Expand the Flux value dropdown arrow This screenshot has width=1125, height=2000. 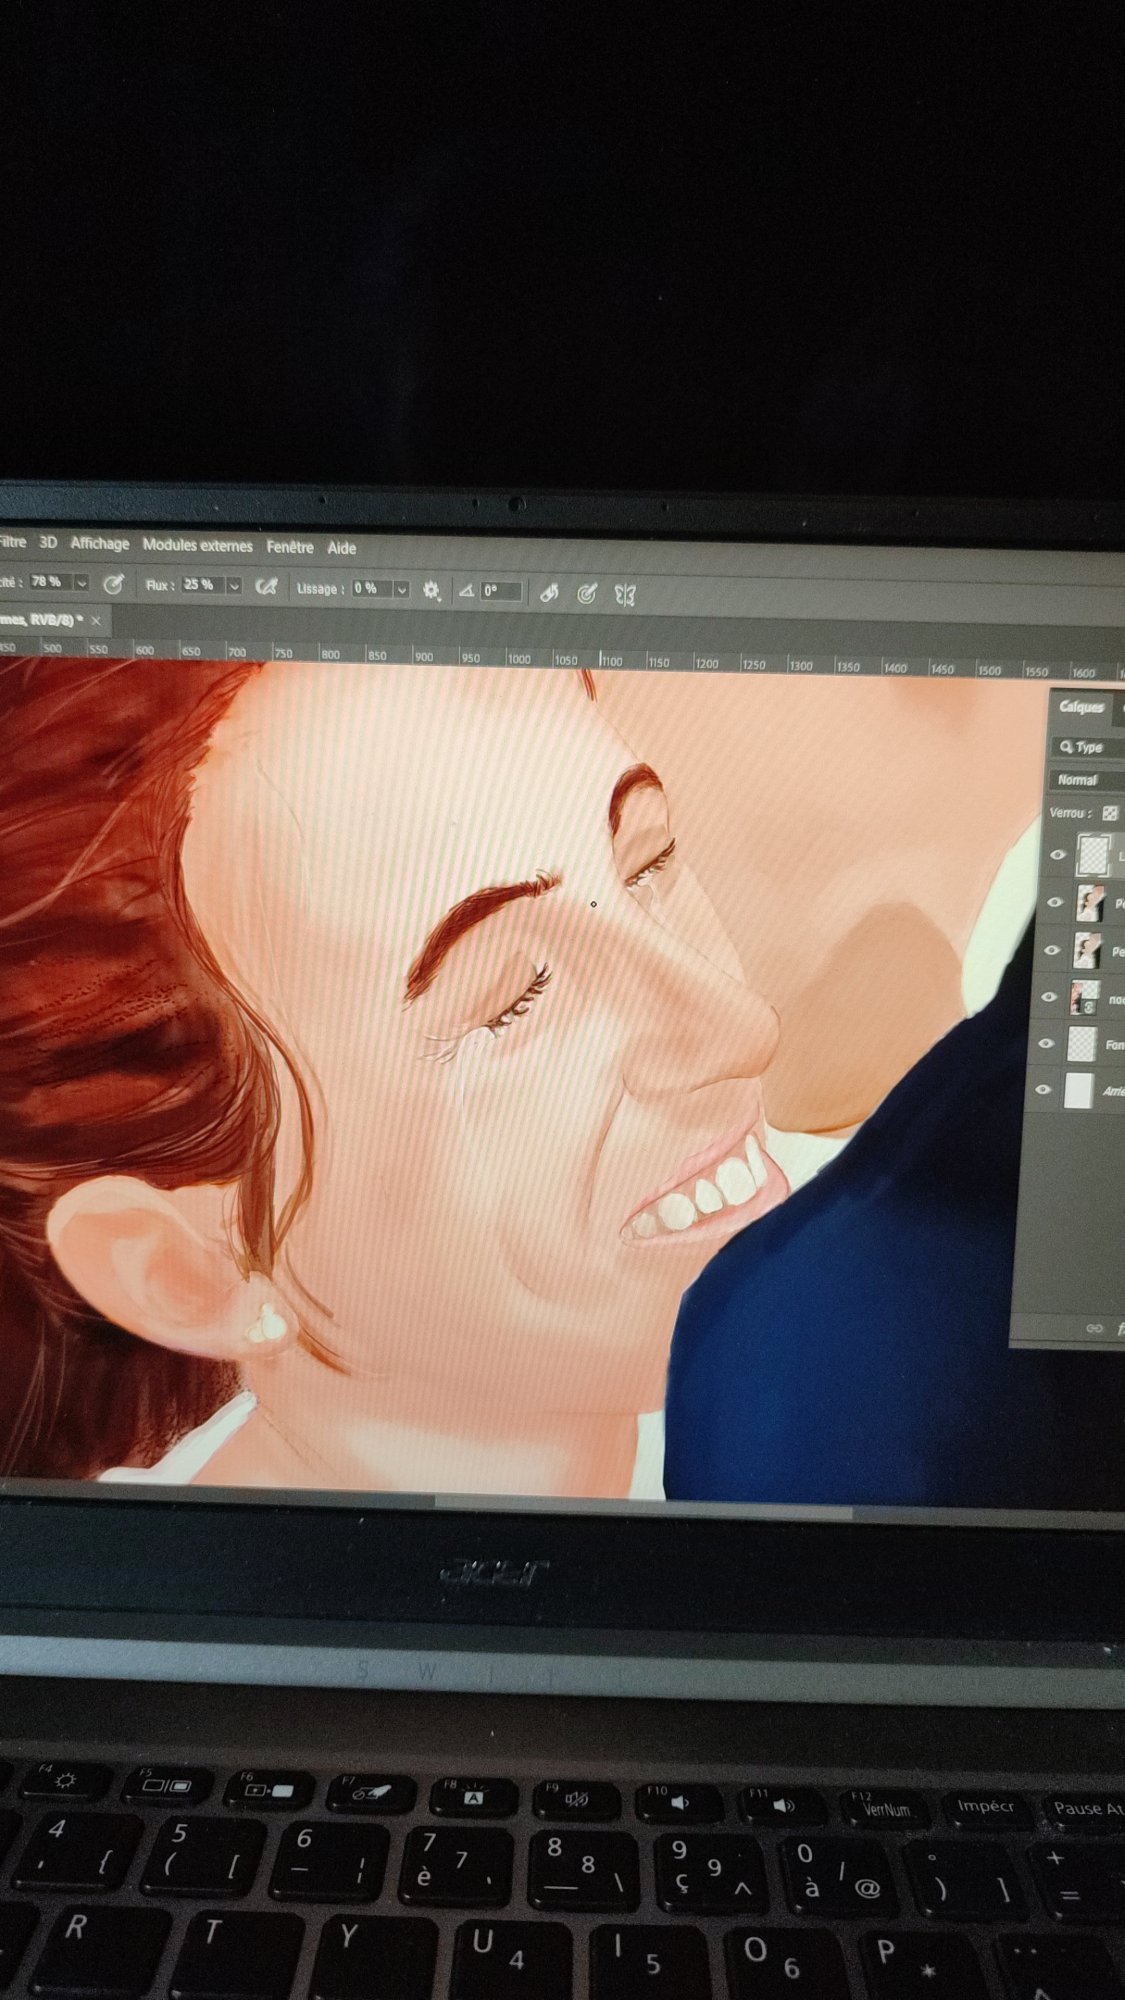pyautogui.click(x=234, y=586)
